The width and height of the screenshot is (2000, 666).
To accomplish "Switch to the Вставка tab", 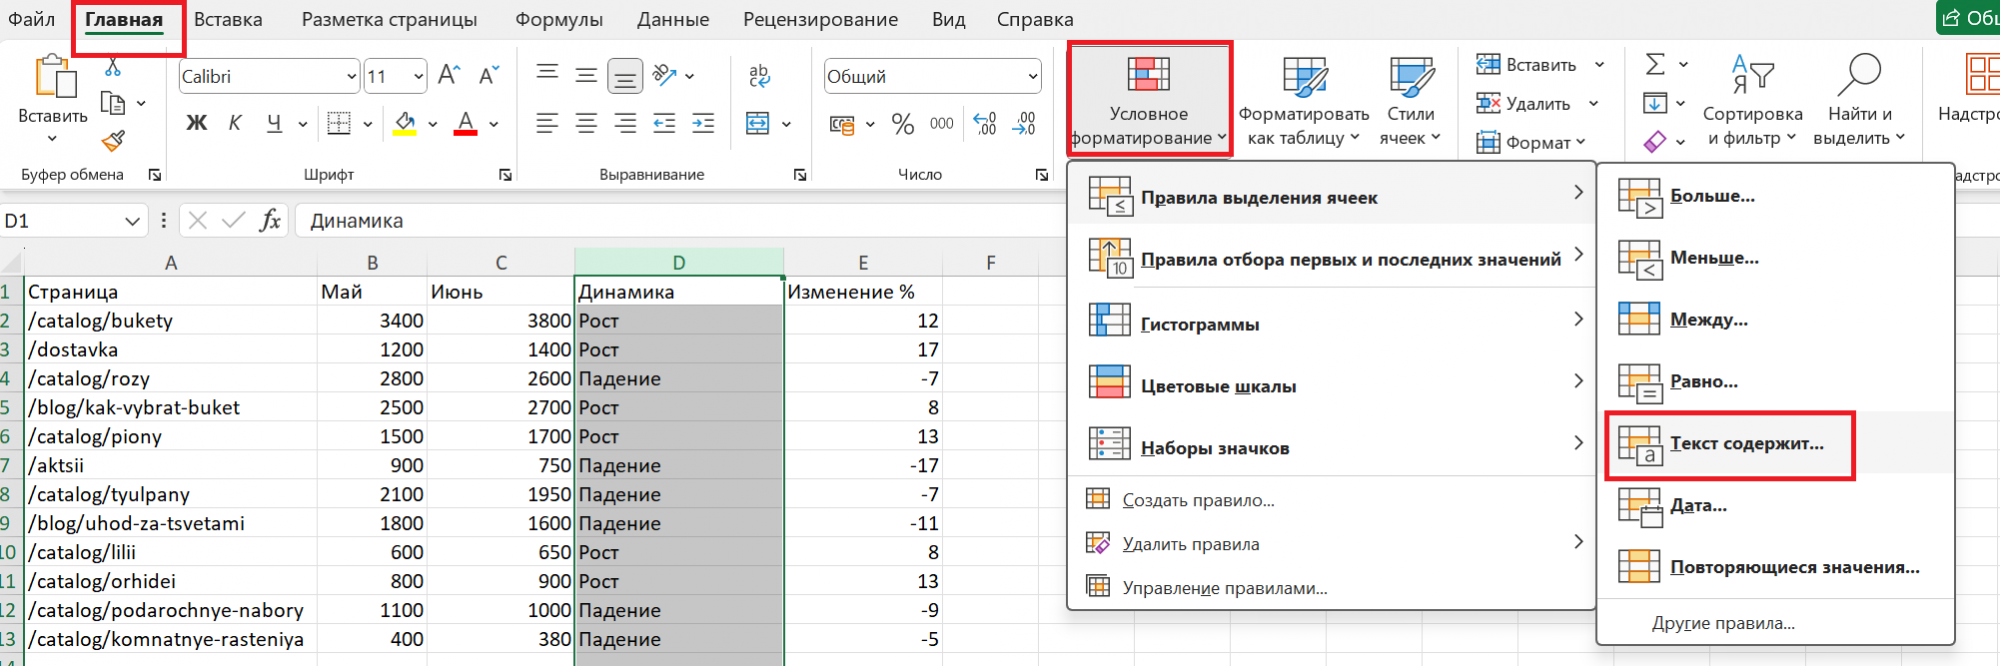I will (228, 19).
